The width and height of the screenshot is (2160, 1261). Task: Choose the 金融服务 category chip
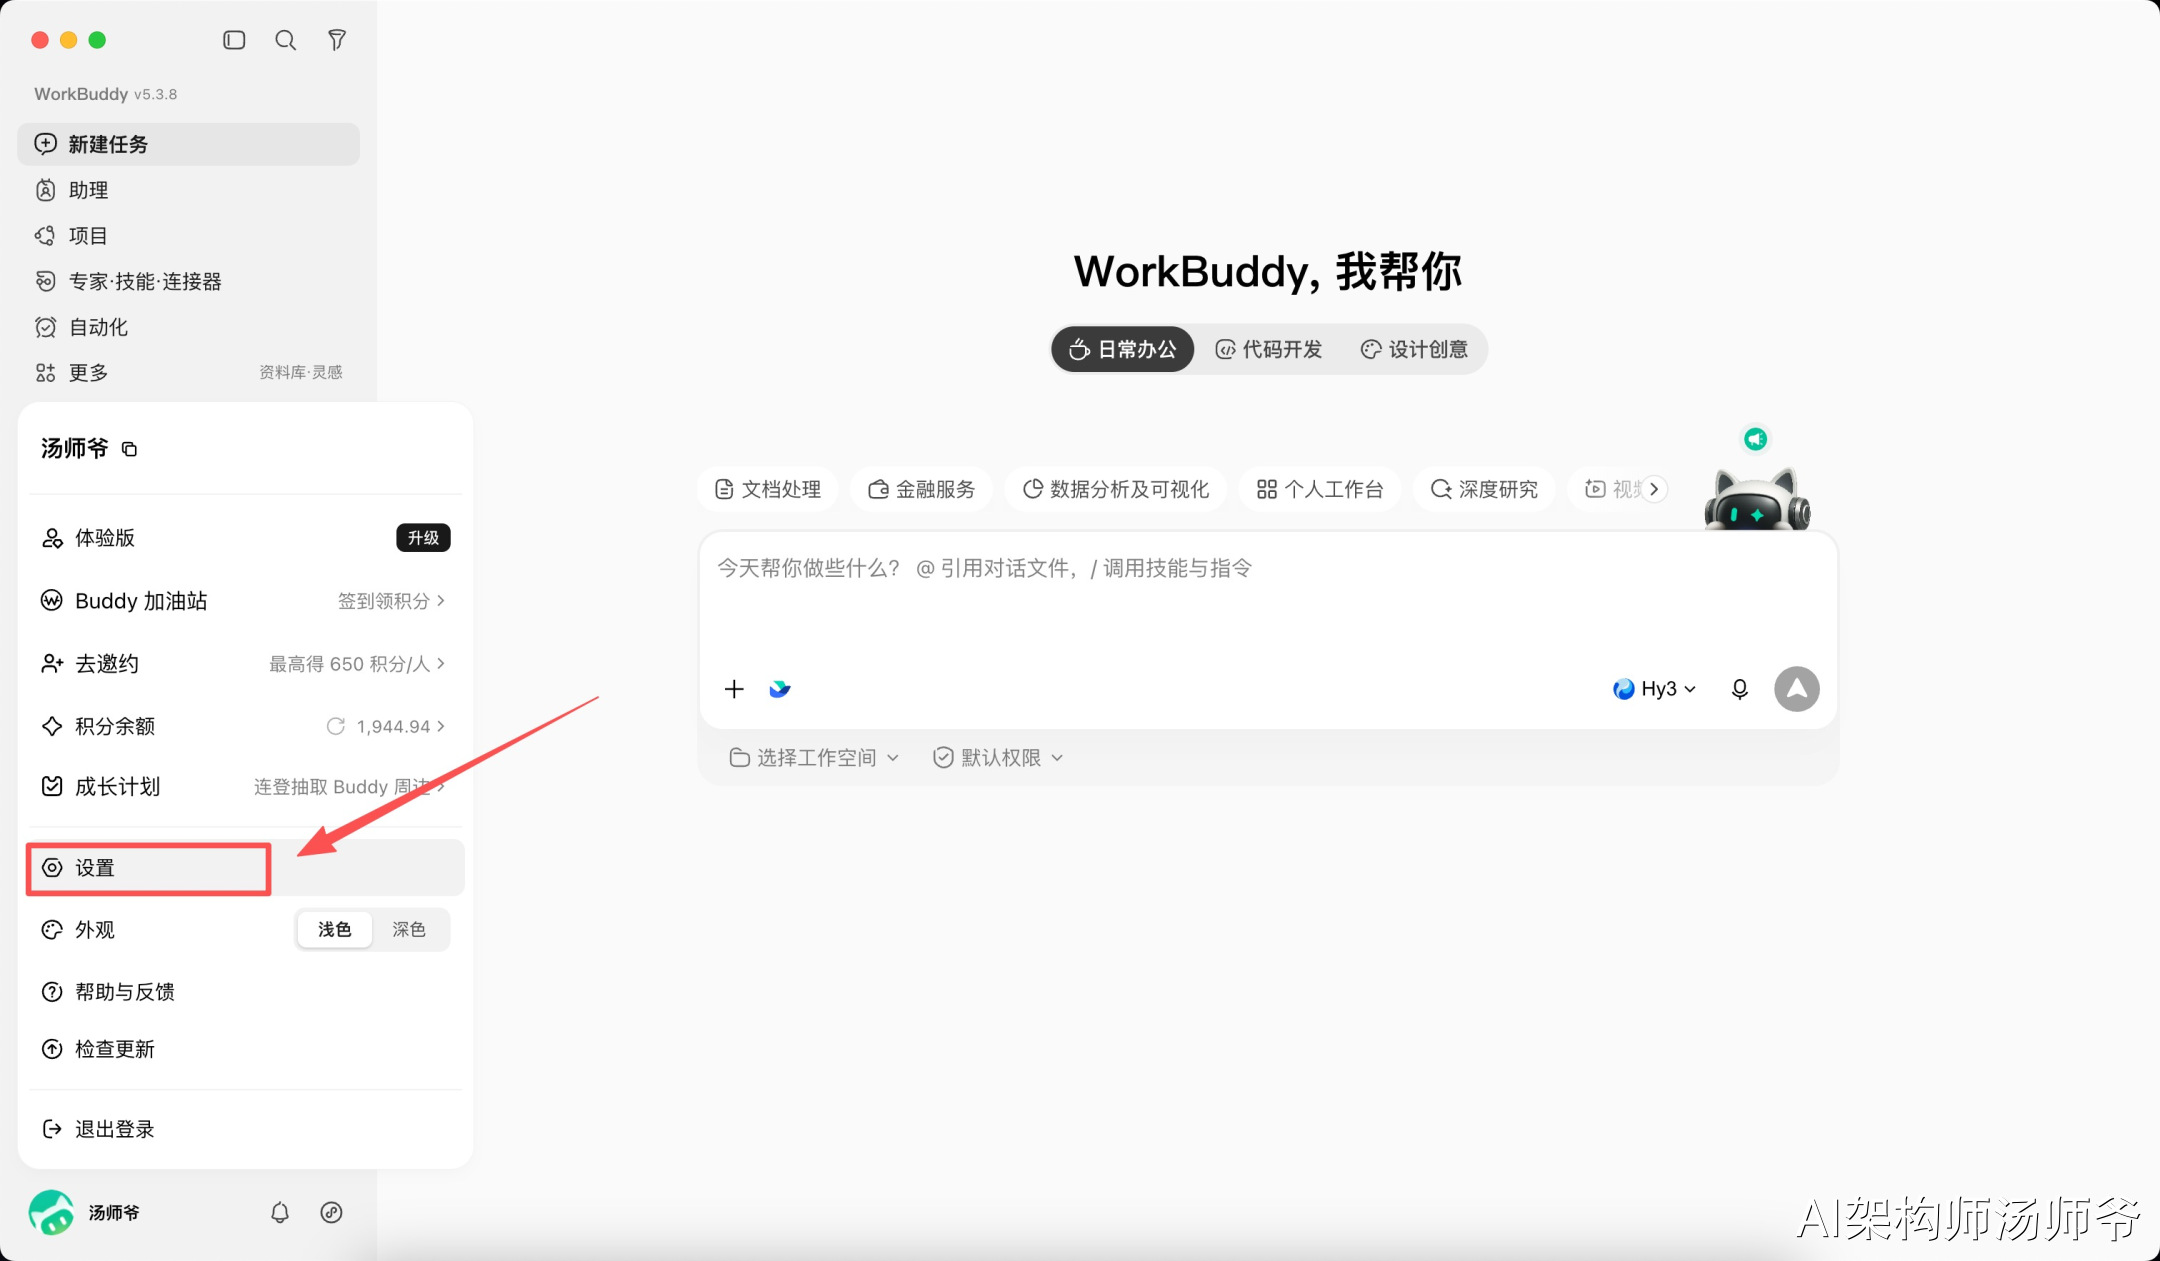tap(921, 489)
